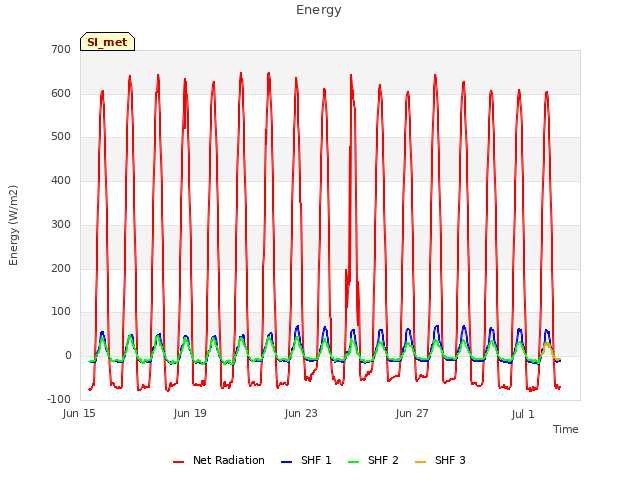The image size is (640, 480).
Task: Click the 200 y-axis tick label
Action: click(x=61, y=269)
